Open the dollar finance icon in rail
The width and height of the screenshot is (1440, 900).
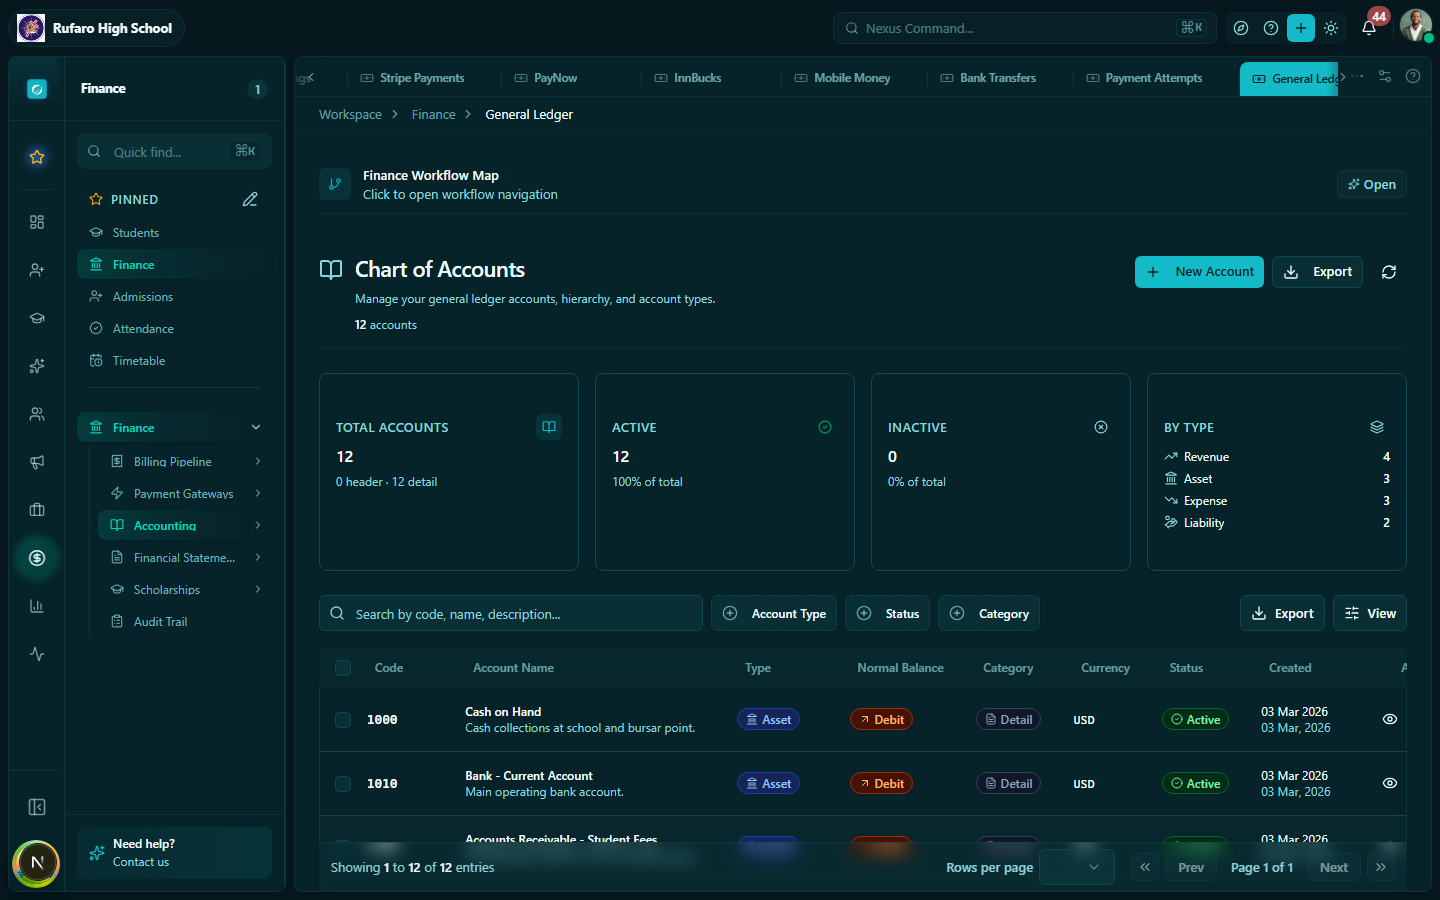coord(37,558)
